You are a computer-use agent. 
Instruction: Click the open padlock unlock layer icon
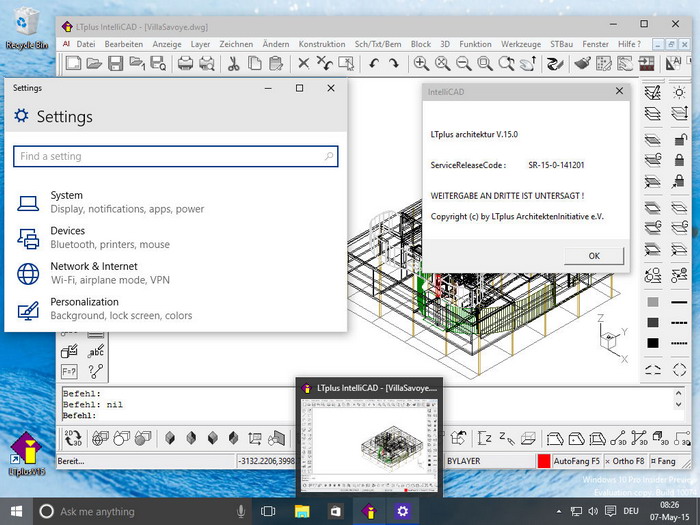tap(679, 139)
